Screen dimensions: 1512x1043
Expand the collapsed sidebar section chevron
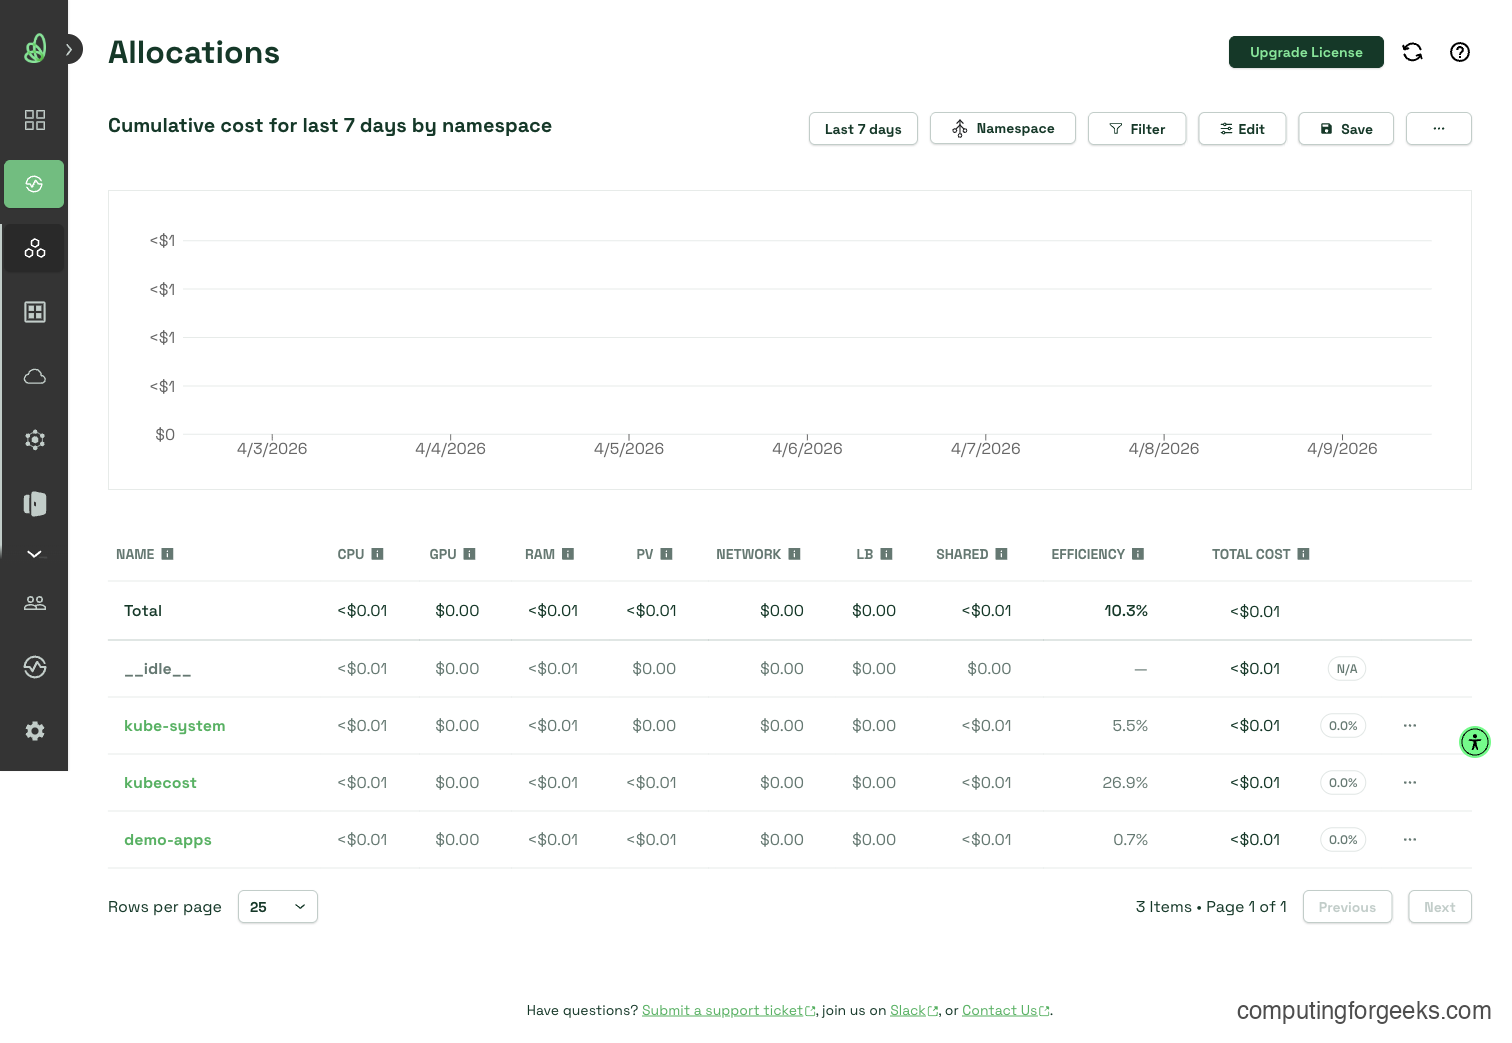click(34, 554)
